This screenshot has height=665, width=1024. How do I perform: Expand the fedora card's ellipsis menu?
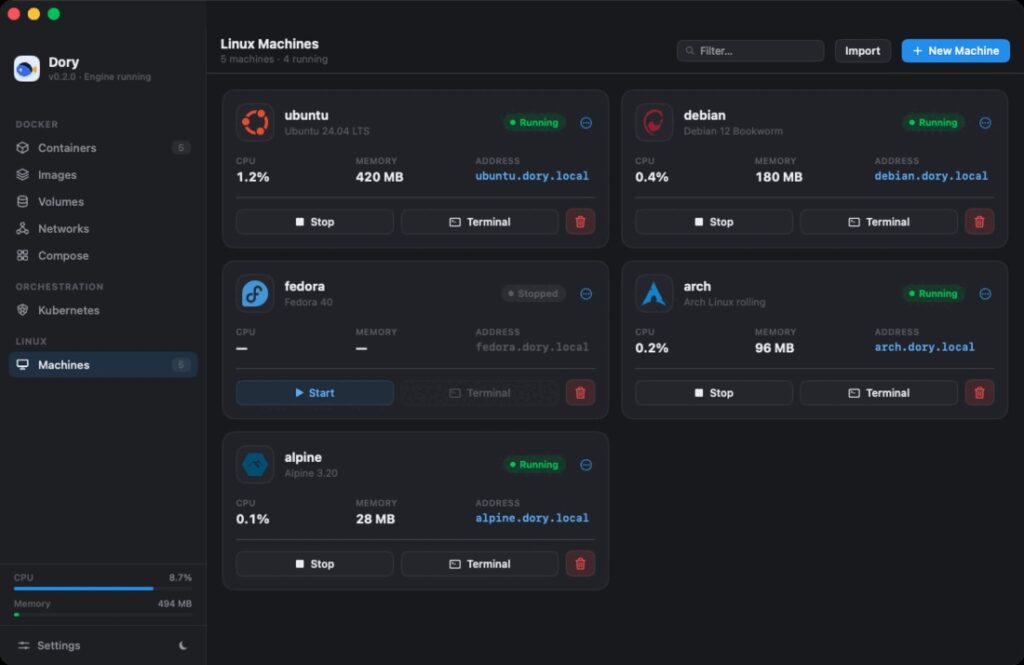point(586,294)
